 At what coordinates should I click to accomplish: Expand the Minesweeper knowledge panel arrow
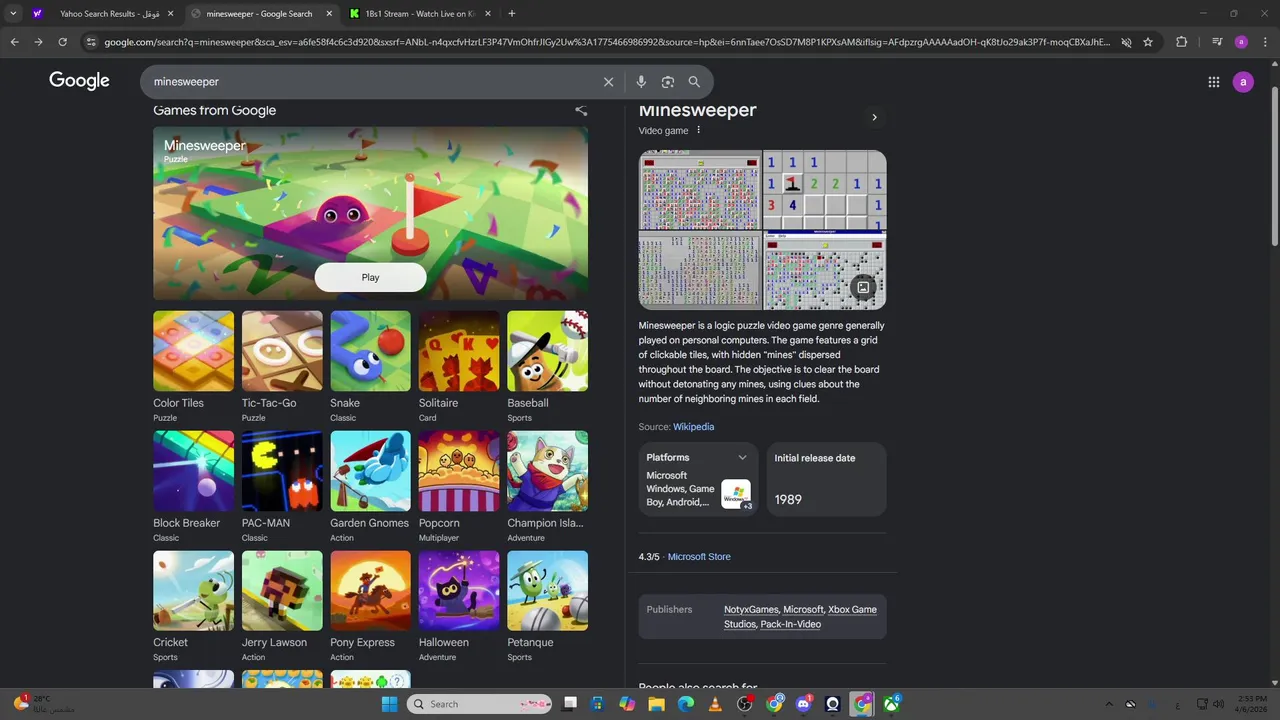[x=874, y=118]
